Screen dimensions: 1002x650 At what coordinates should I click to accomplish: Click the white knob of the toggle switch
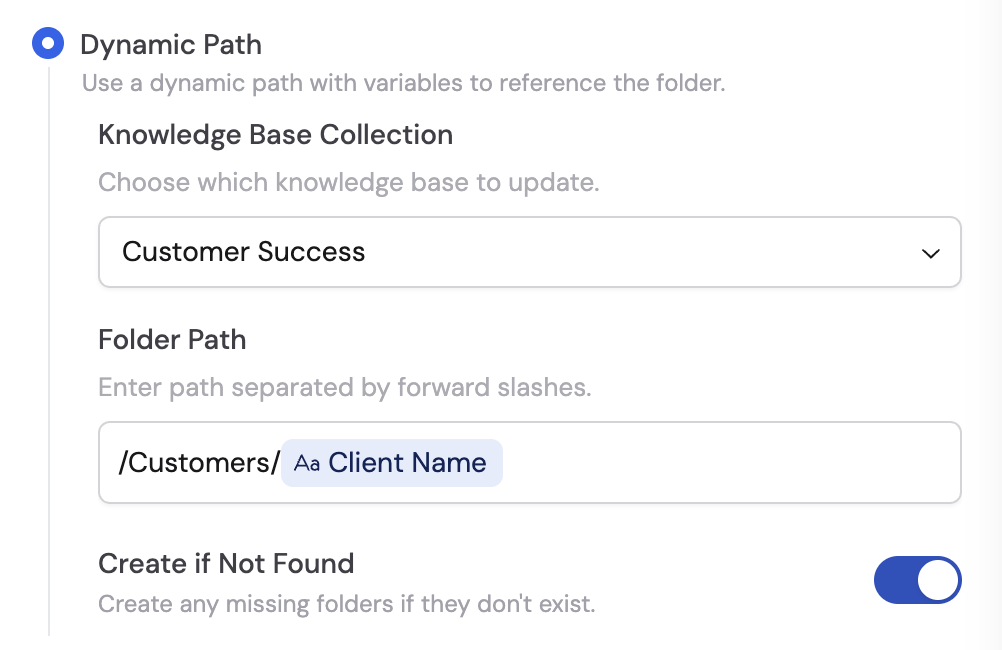939,580
